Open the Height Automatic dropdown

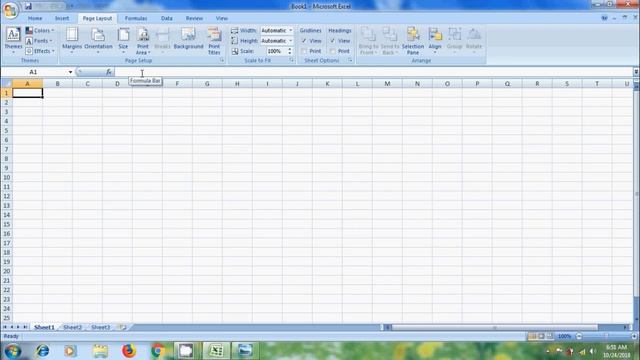click(277, 41)
